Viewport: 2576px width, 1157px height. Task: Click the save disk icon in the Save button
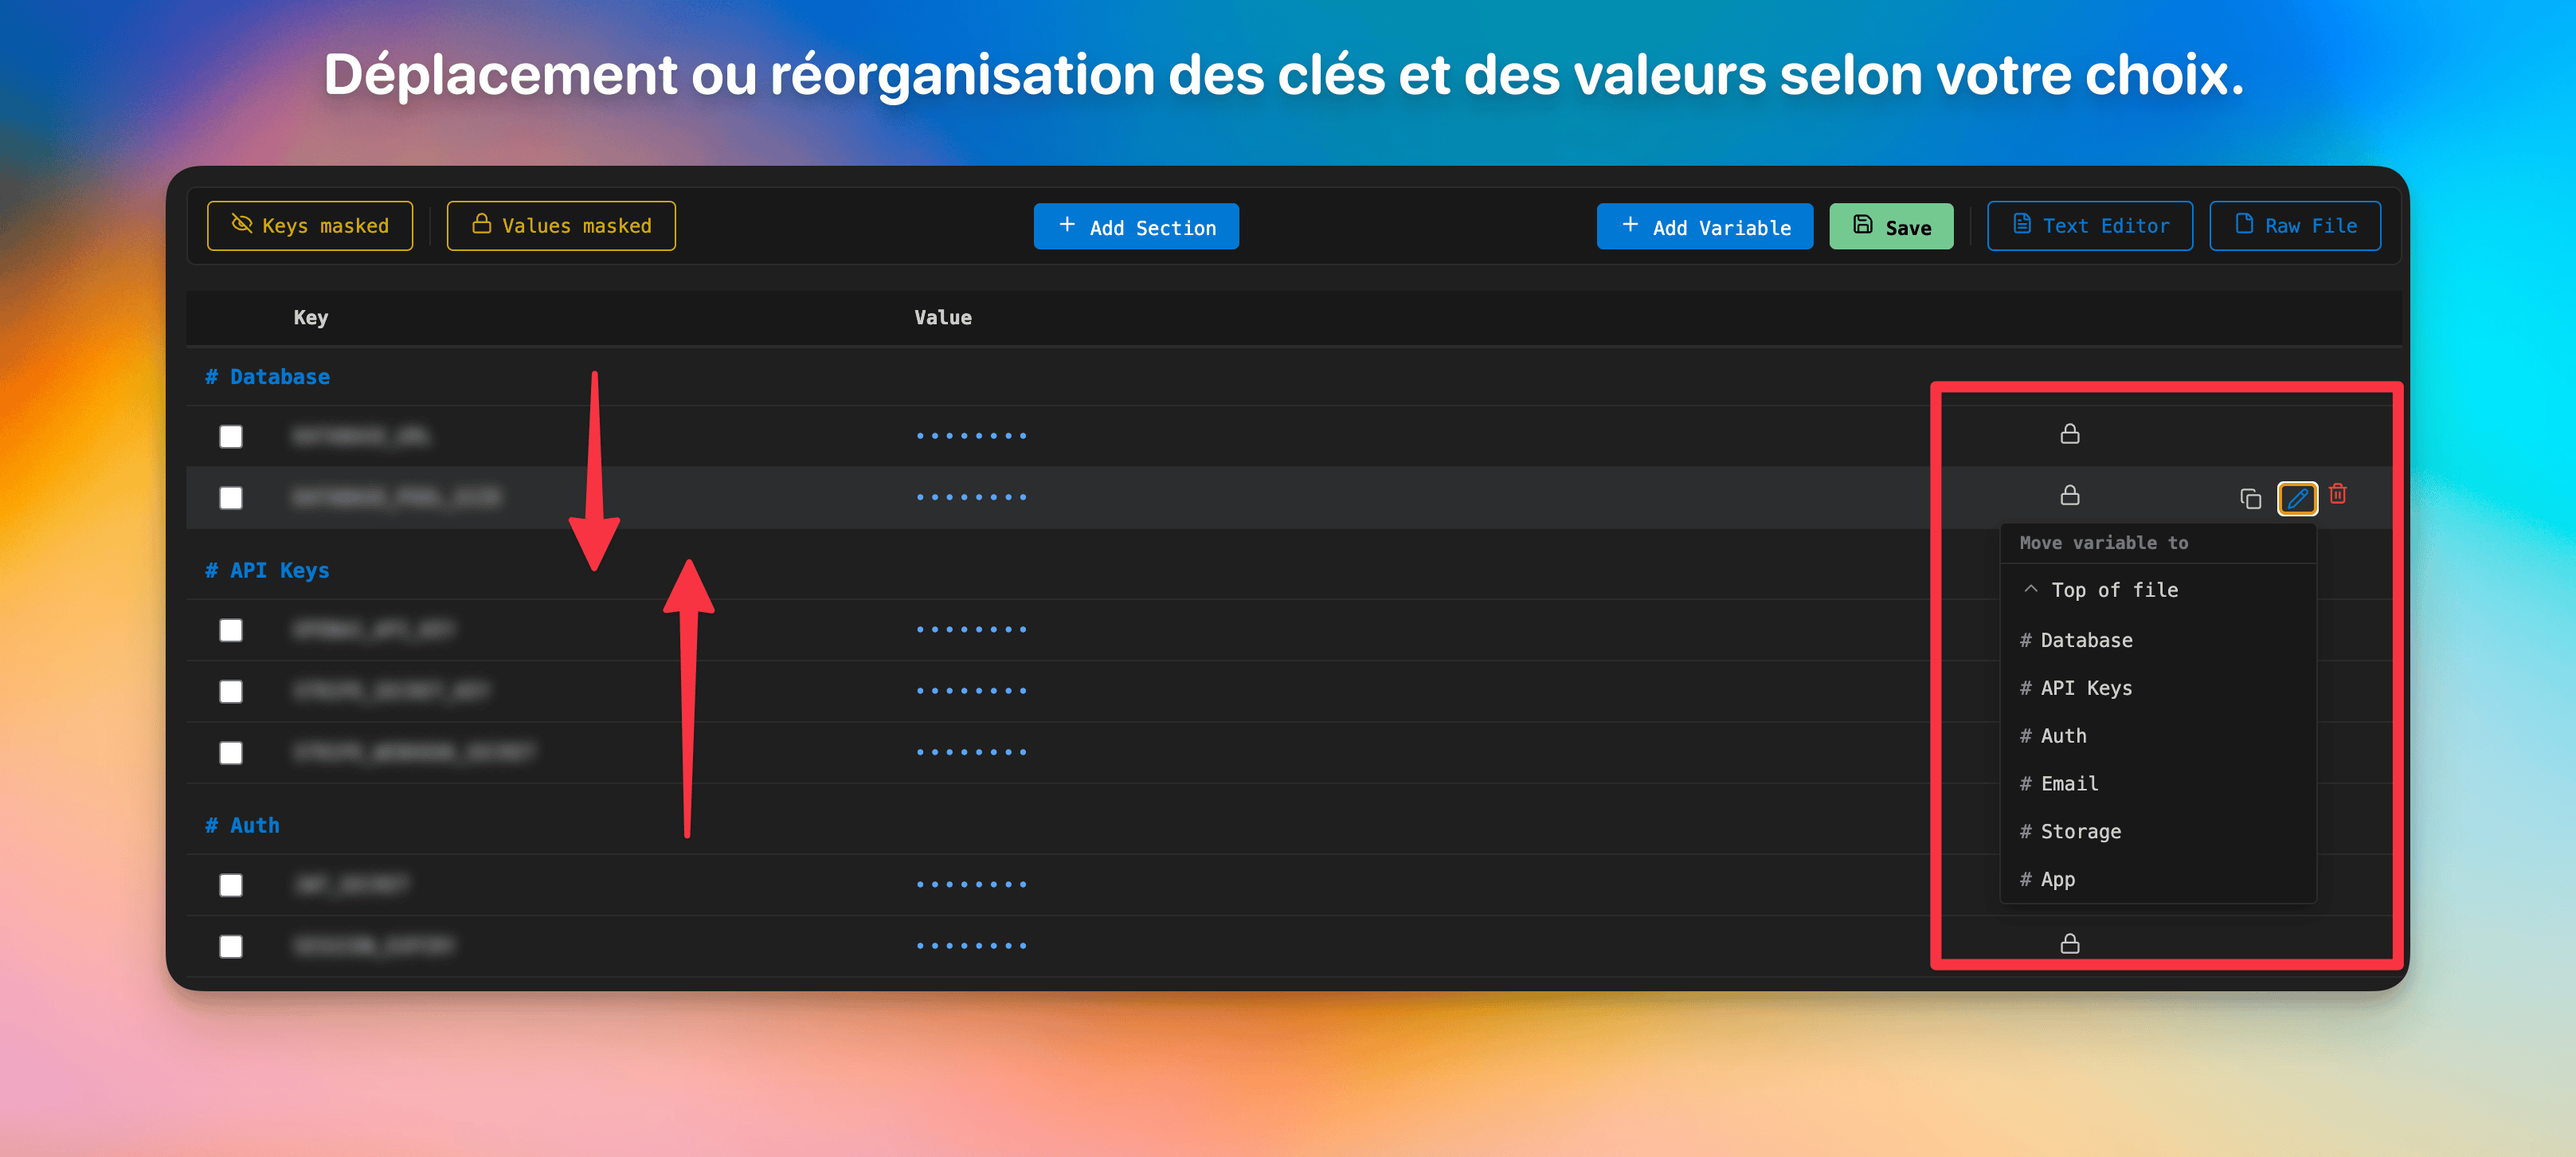click(1862, 225)
